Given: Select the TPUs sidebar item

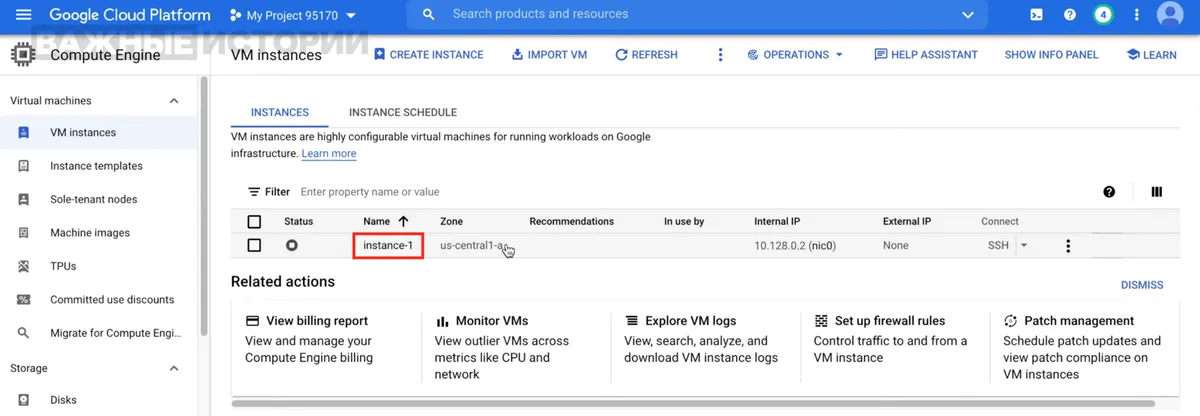Looking at the screenshot, I should pyautogui.click(x=99, y=266).
